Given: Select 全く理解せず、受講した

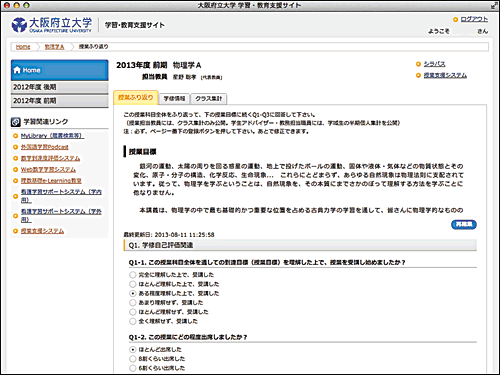Looking at the screenshot, I should pyautogui.click(x=133, y=321).
